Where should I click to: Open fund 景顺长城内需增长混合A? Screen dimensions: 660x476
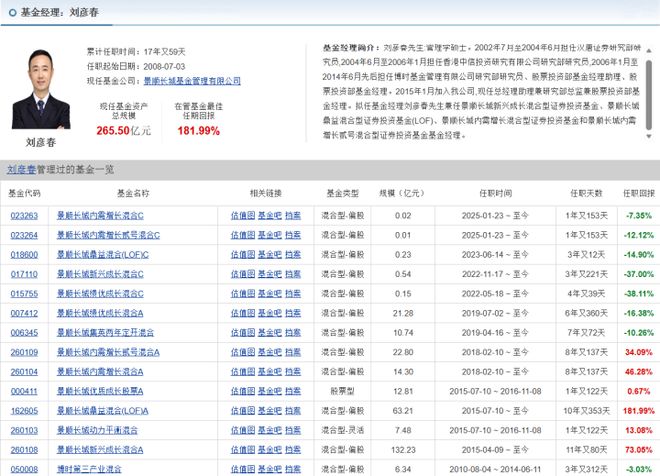100,372
